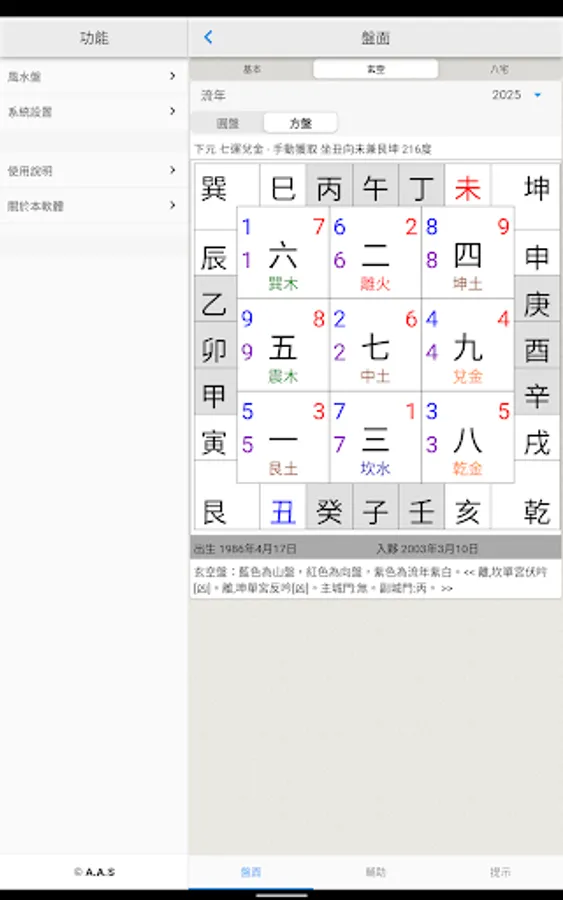Expand 系統設置 via its chevron
Screen dimensions: 563x900
pos(172,111)
